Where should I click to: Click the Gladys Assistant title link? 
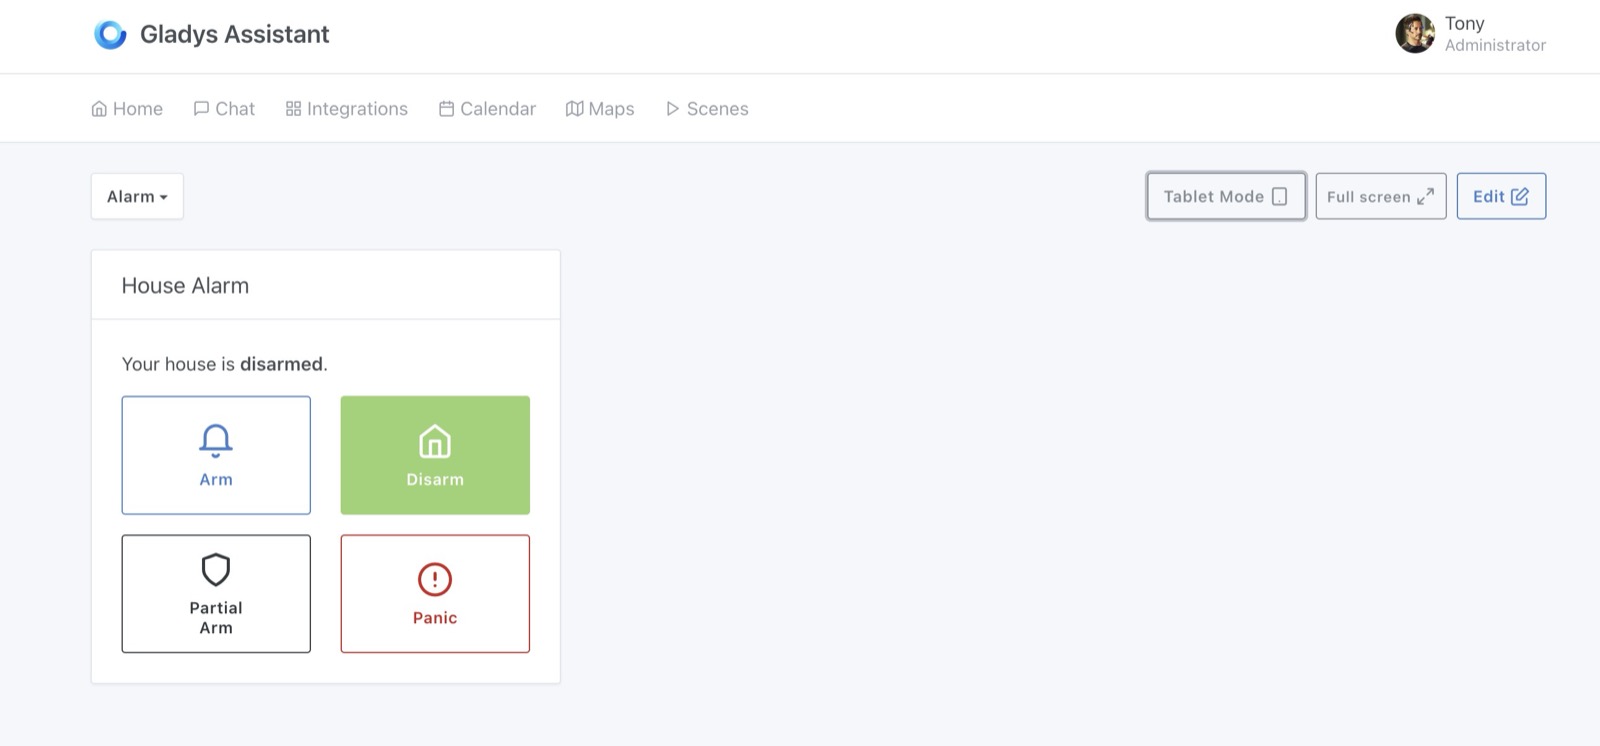click(234, 34)
